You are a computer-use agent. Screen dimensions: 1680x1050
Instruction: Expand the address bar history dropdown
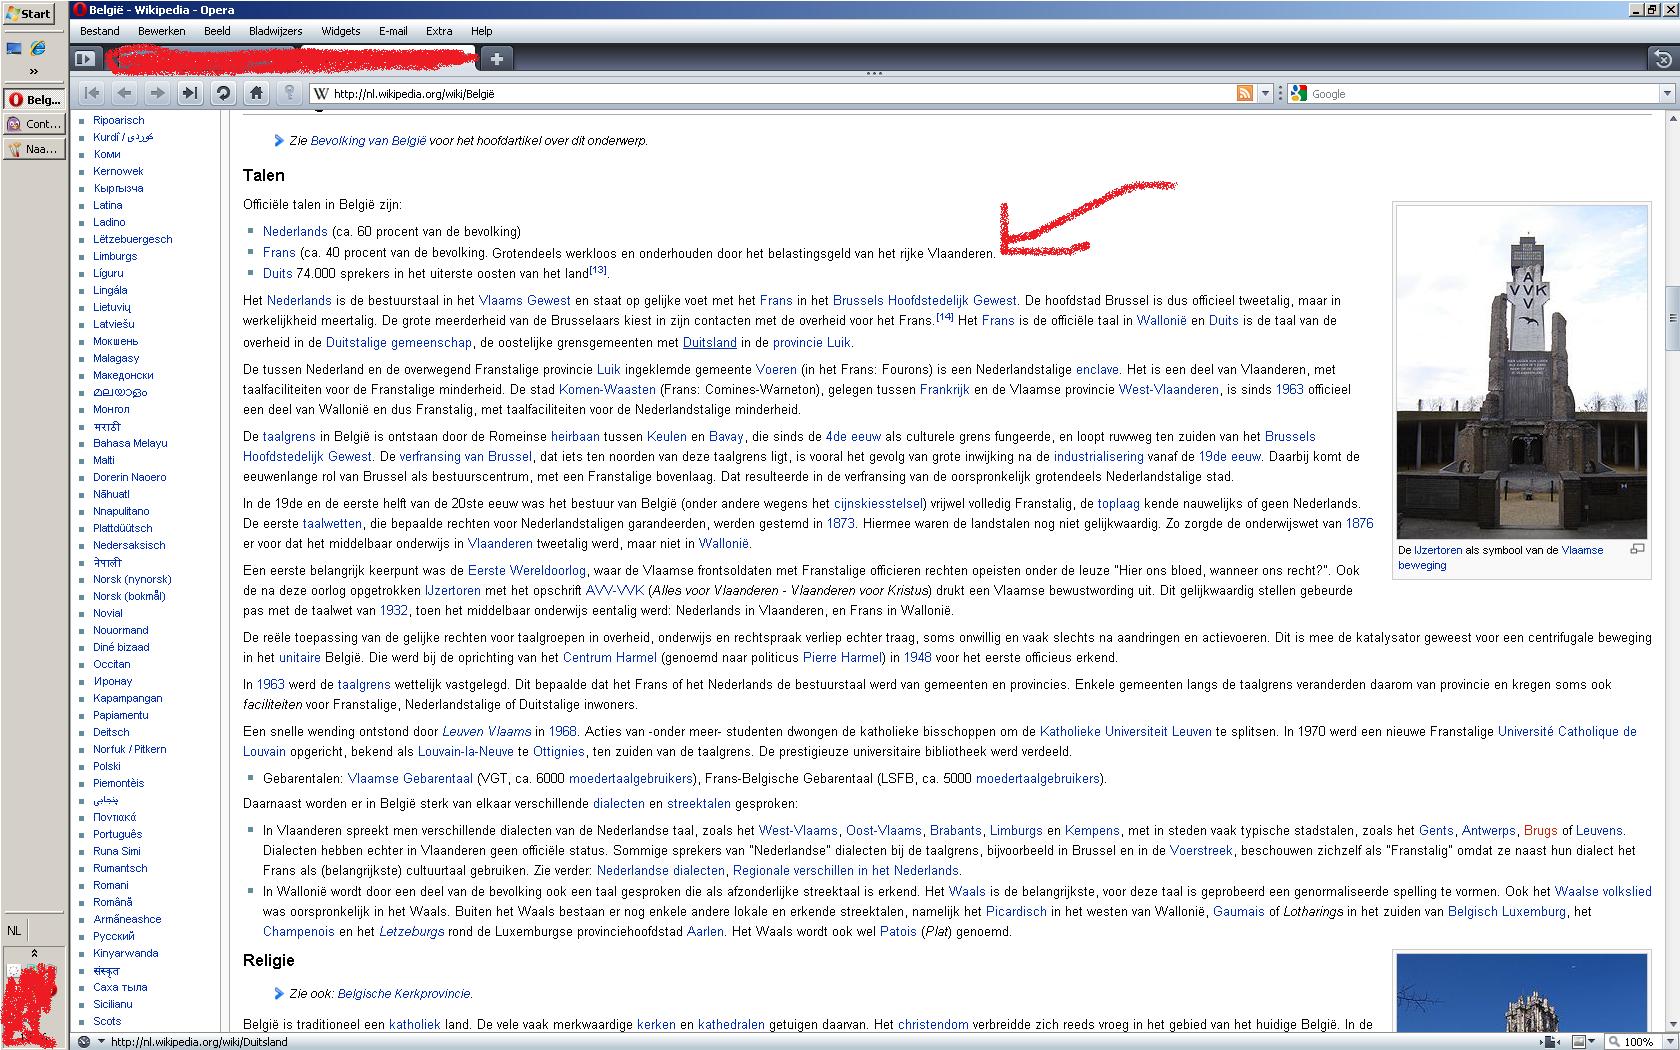[x=1266, y=93]
